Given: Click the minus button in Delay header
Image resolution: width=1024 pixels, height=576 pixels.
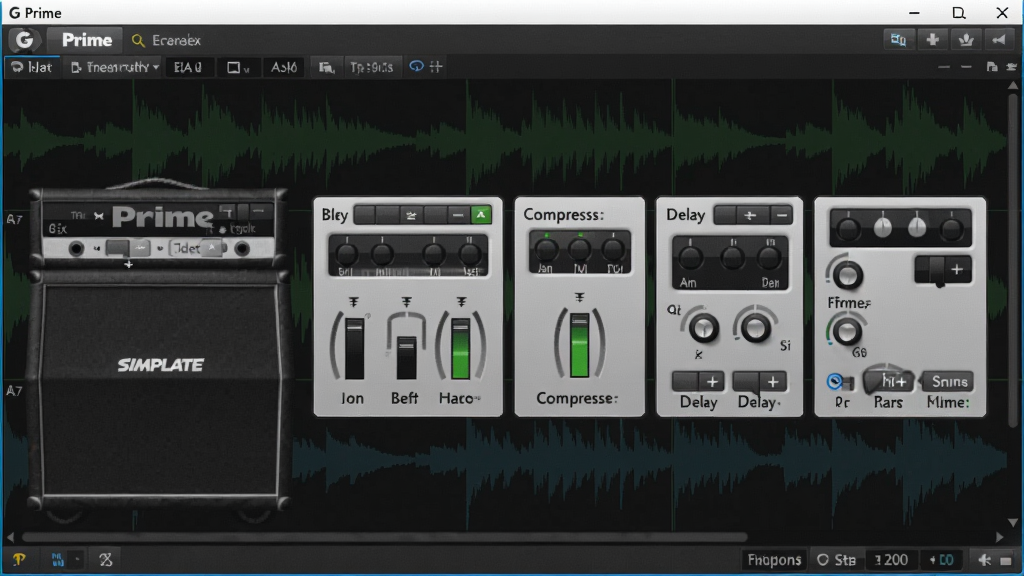Looking at the screenshot, I should tap(781, 215).
